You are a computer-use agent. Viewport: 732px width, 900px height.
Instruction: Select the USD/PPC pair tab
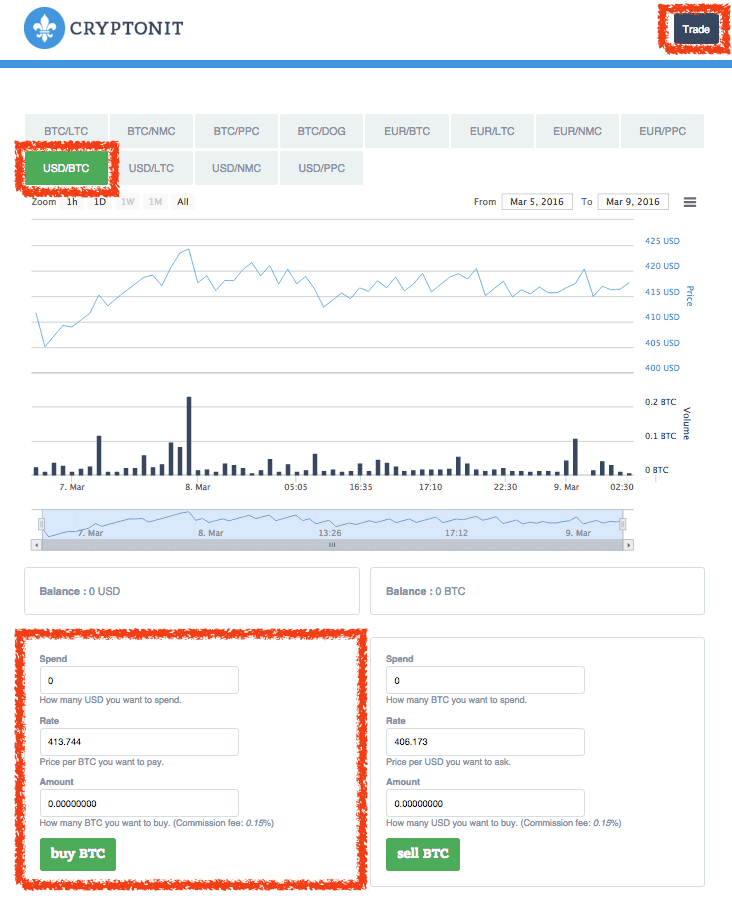click(x=322, y=168)
